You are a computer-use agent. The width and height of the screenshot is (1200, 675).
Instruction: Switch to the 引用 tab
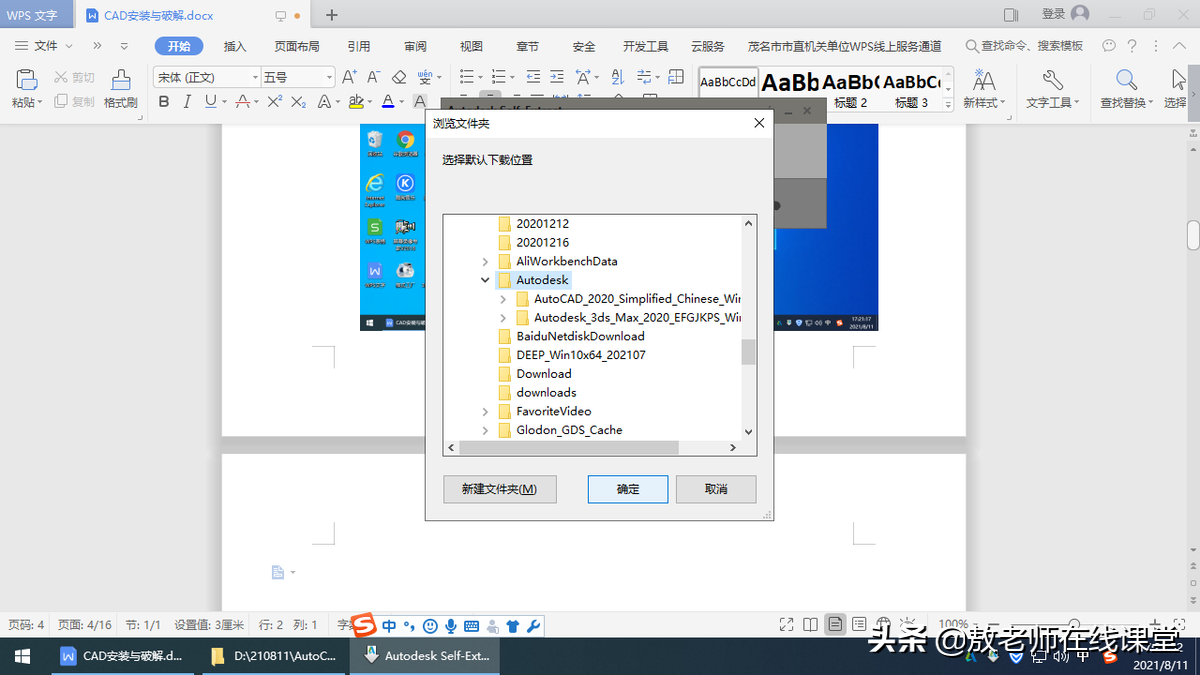359,46
